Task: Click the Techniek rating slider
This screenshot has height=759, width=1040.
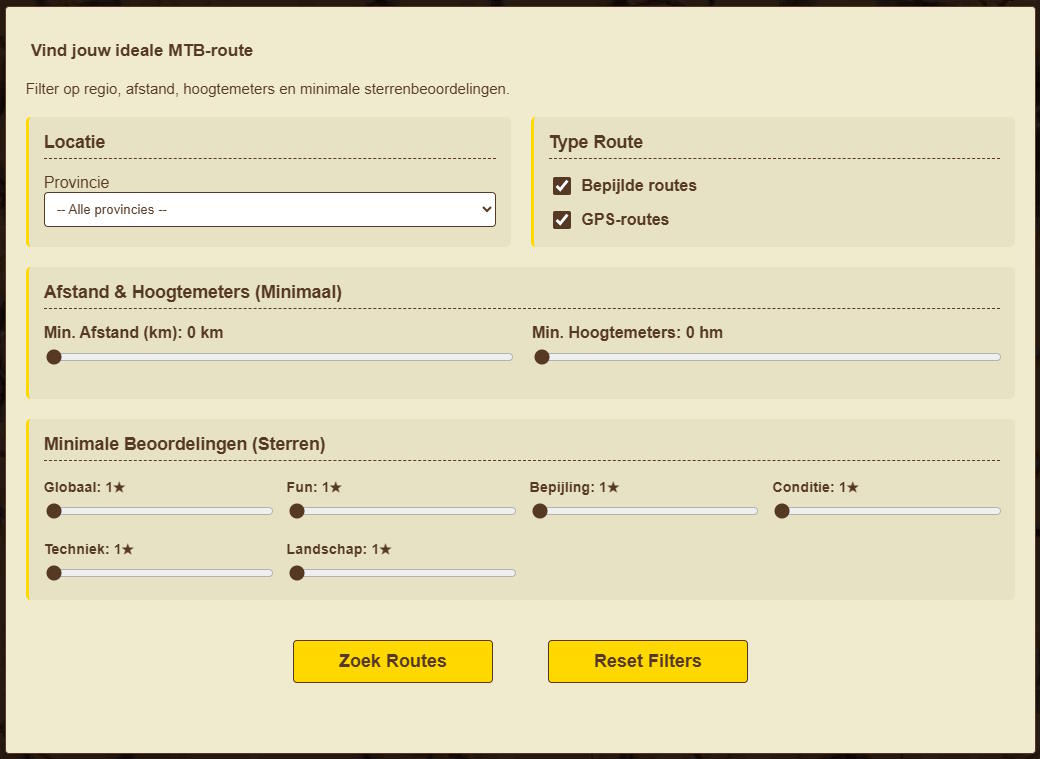Action: click(x=159, y=573)
